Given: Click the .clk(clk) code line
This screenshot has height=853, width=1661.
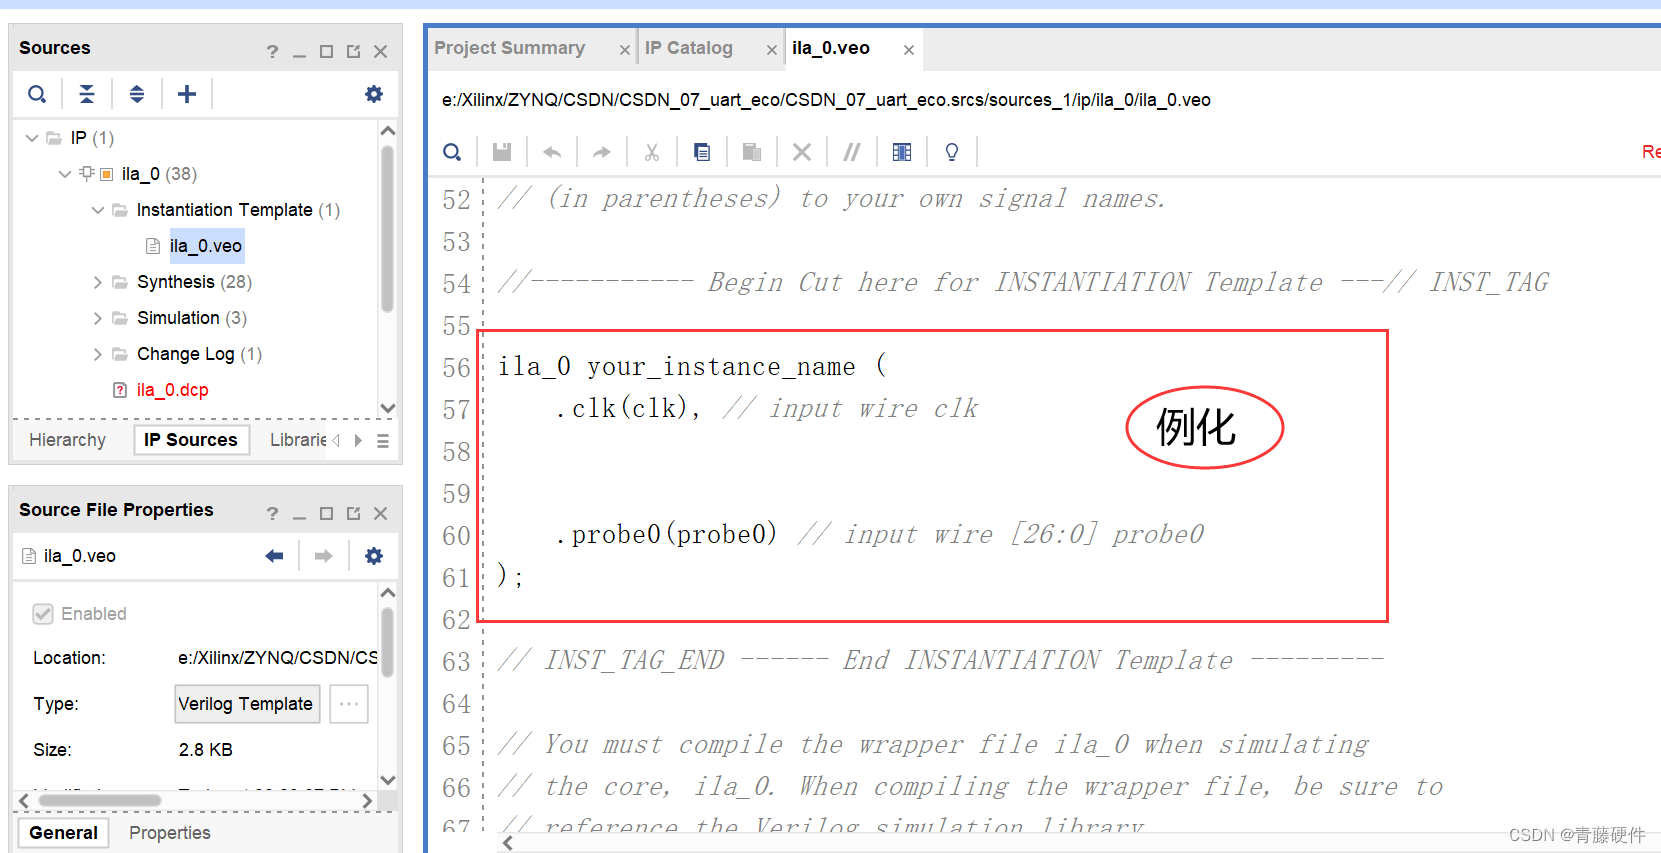Looking at the screenshot, I should click(767, 409).
